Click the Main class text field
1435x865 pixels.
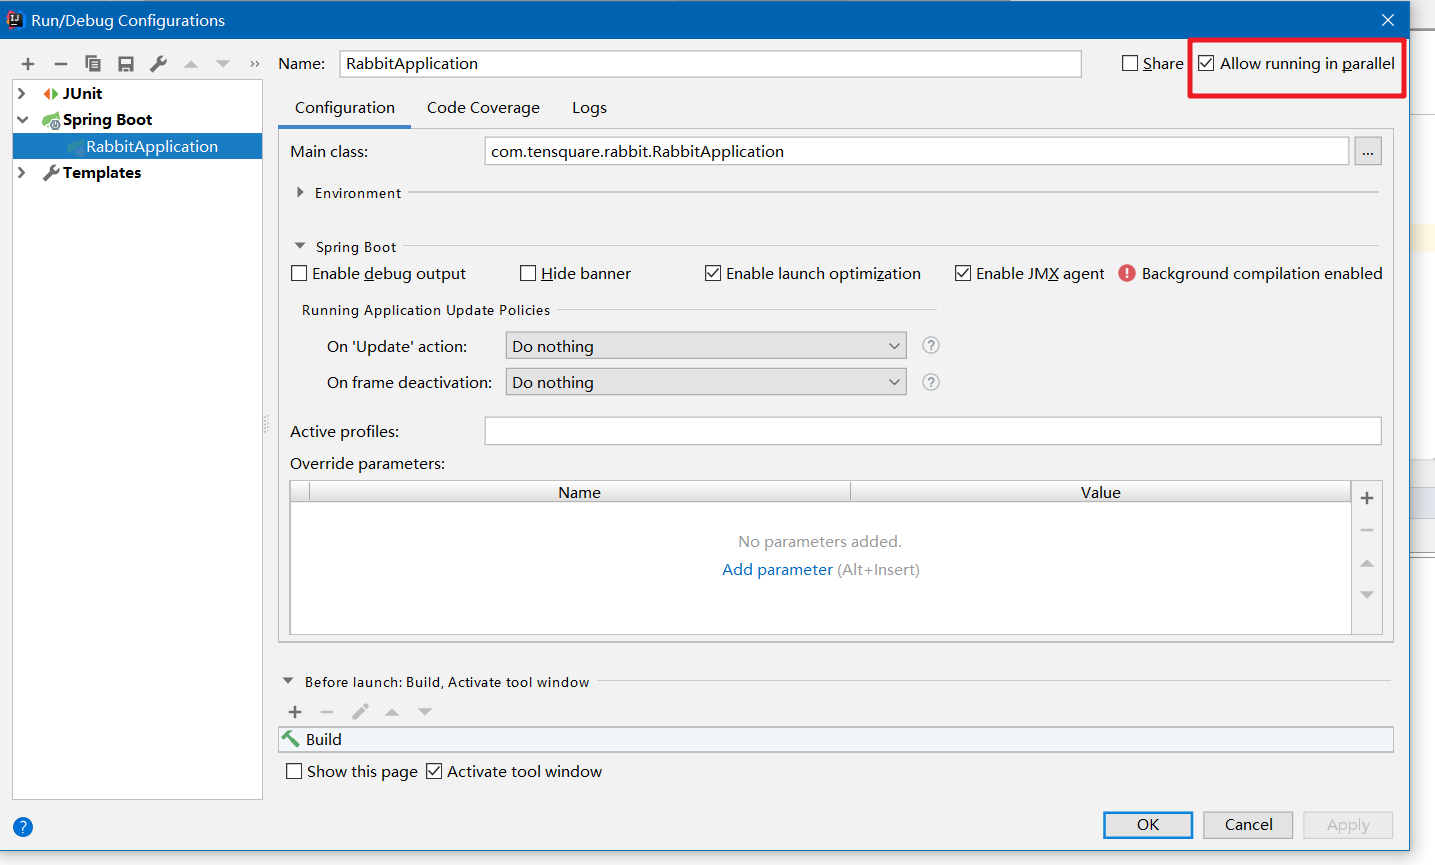(x=917, y=152)
